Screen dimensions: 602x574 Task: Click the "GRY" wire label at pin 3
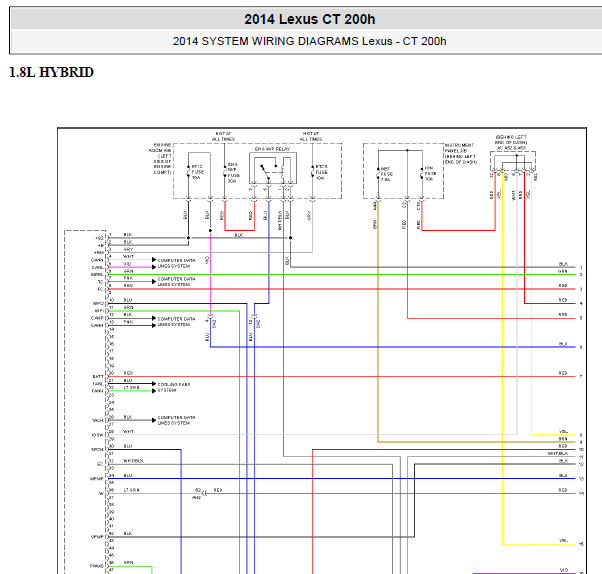[x=128, y=249]
